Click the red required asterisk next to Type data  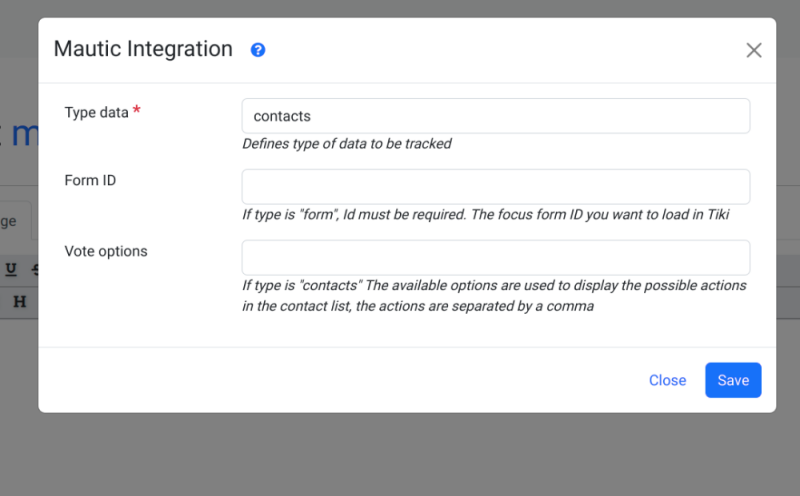point(136,110)
